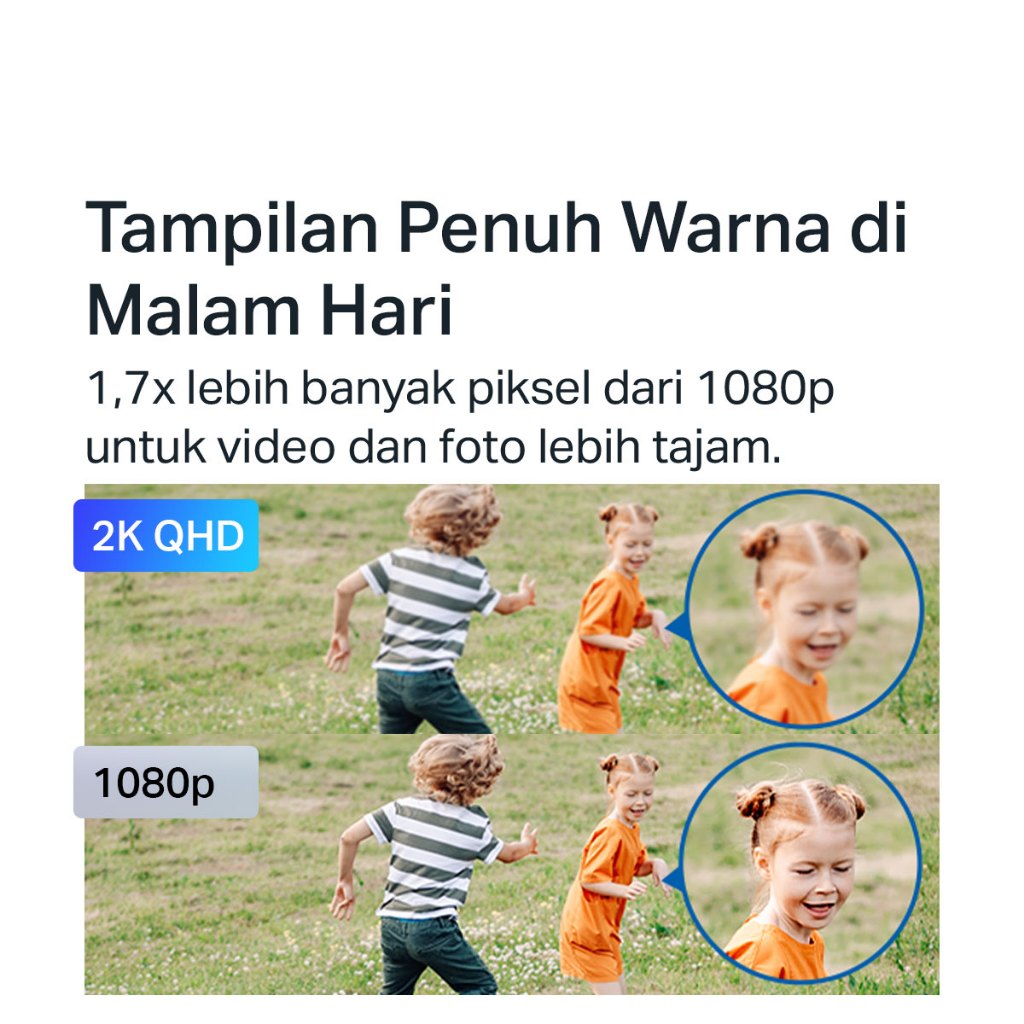Click the '1,7x lebih banyak piksel' text line
The image size is (1024, 1024).
tap(460, 389)
